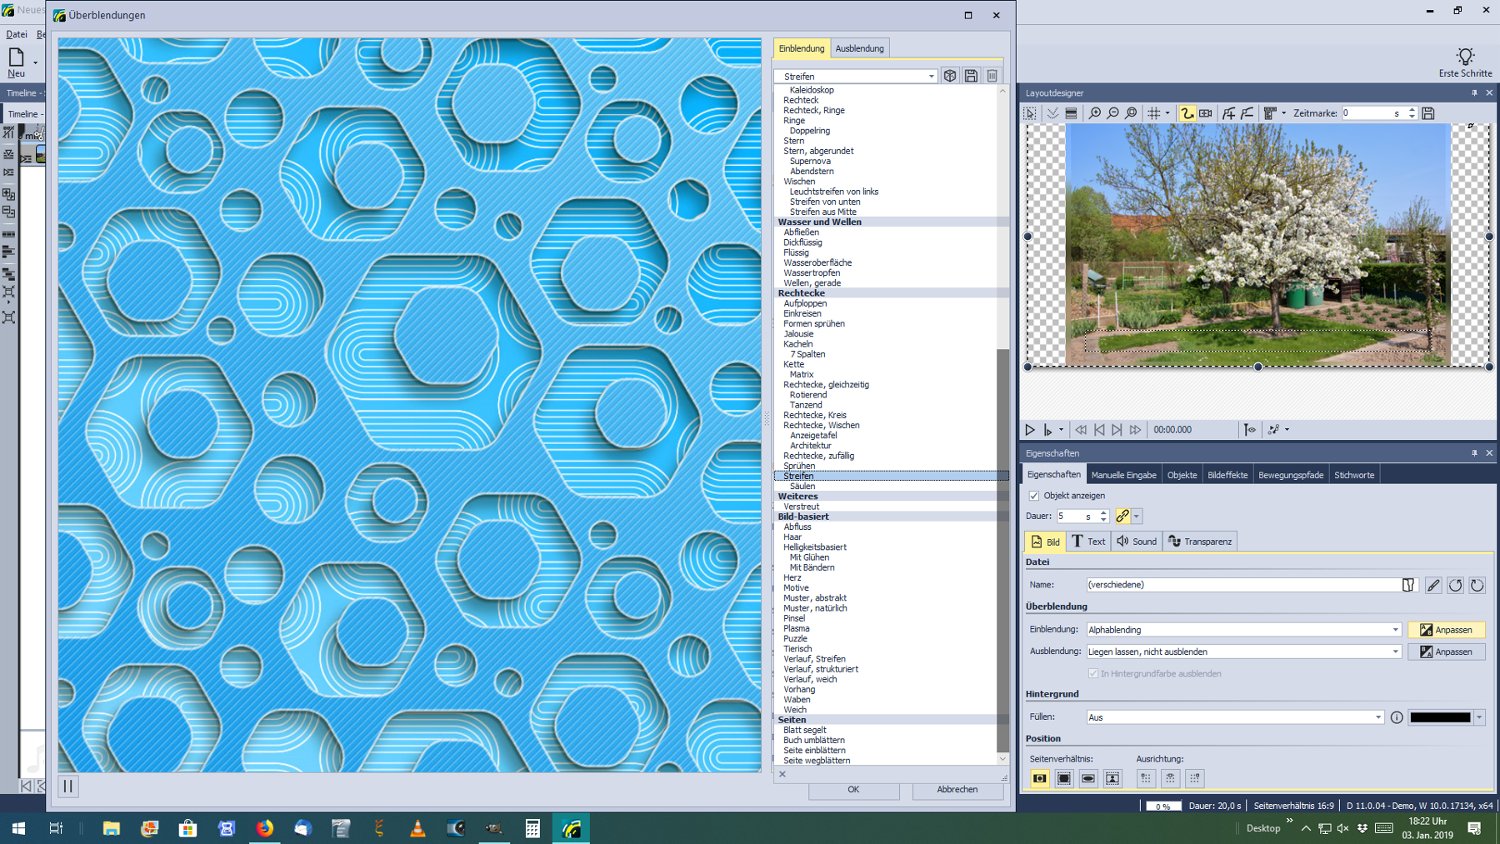Pause the transition preview
The height and width of the screenshot is (844, 1500).
coord(68,786)
